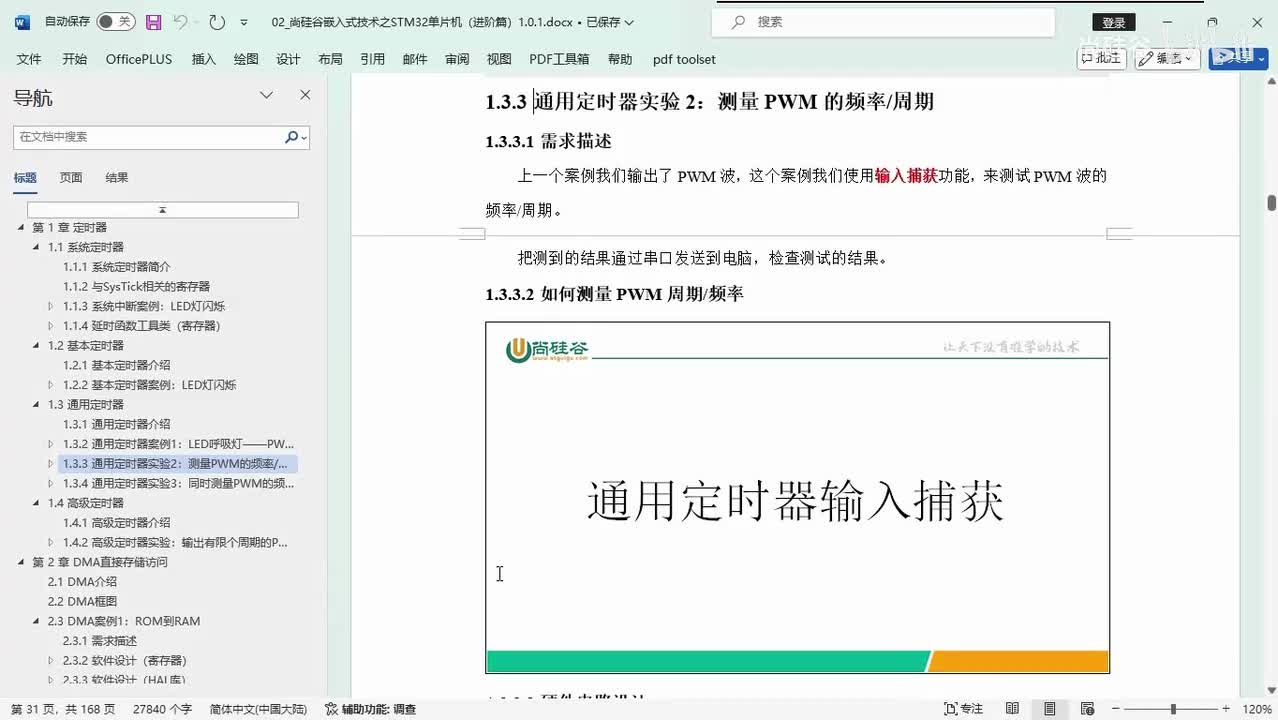This screenshot has height=720, width=1278.
Task: Expand 1.4.2 高级定时器实验 heading
Action: point(52,543)
